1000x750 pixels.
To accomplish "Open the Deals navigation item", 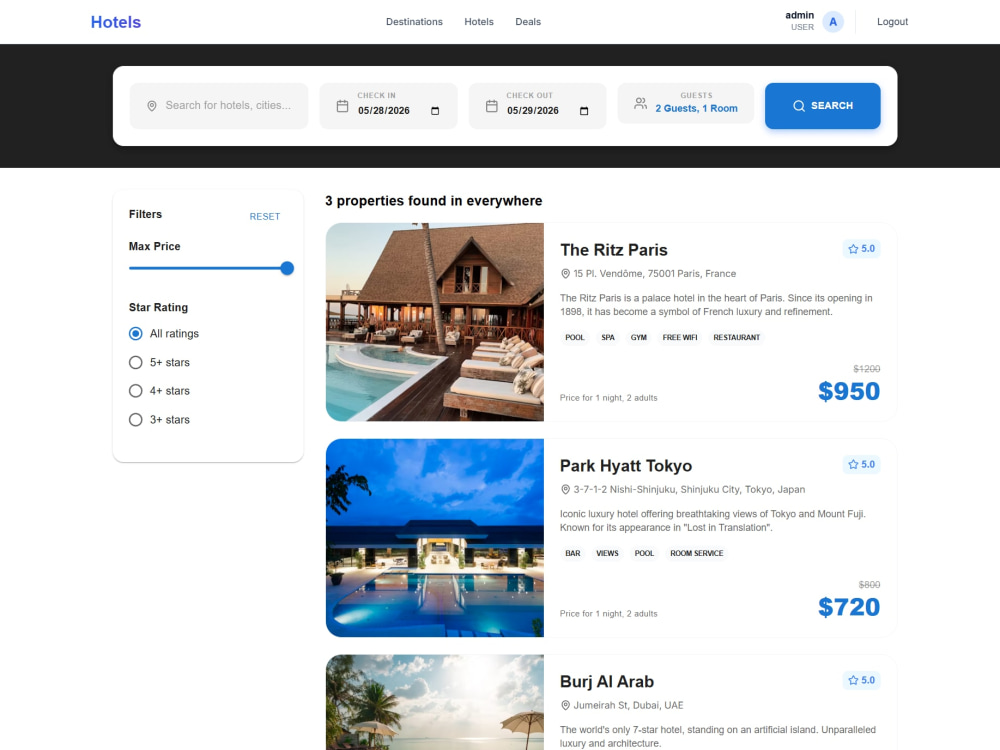I will 528,22.
